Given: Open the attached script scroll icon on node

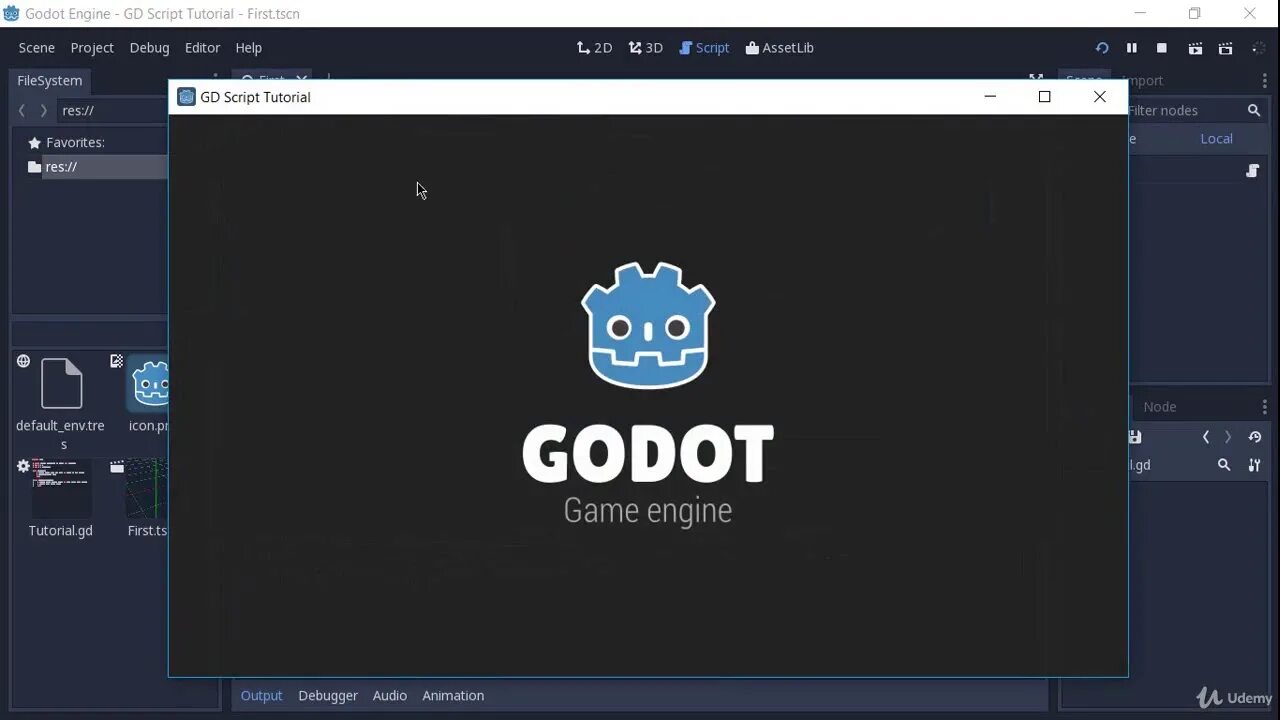Looking at the screenshot, I should (x=1252, y=171).
